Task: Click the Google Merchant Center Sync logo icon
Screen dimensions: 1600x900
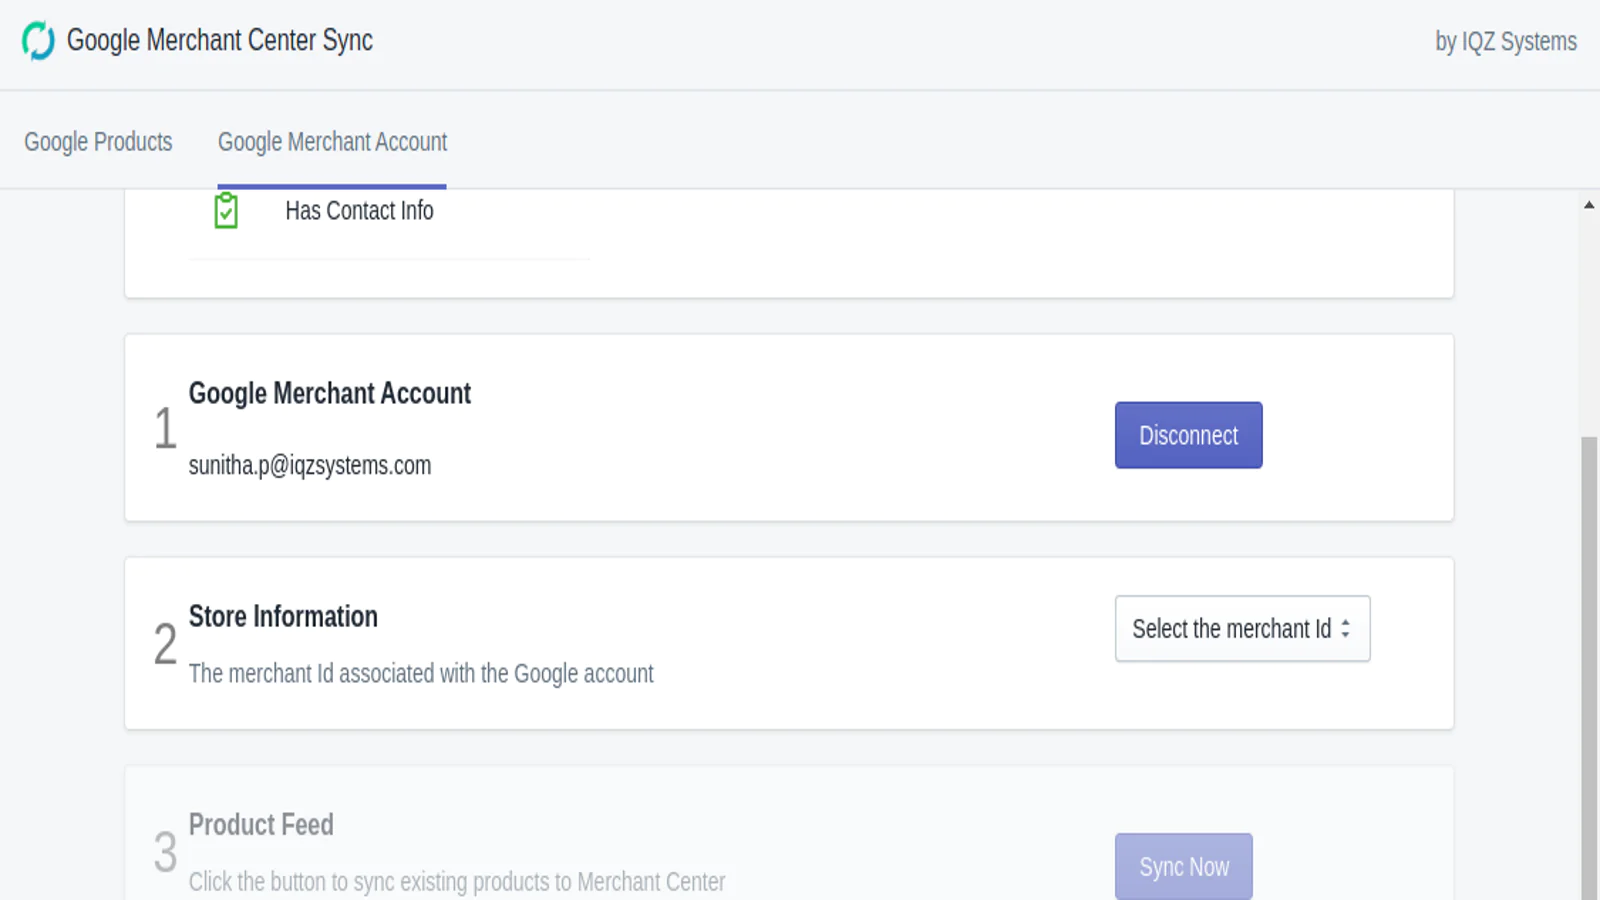Action: tap(39, 41)
